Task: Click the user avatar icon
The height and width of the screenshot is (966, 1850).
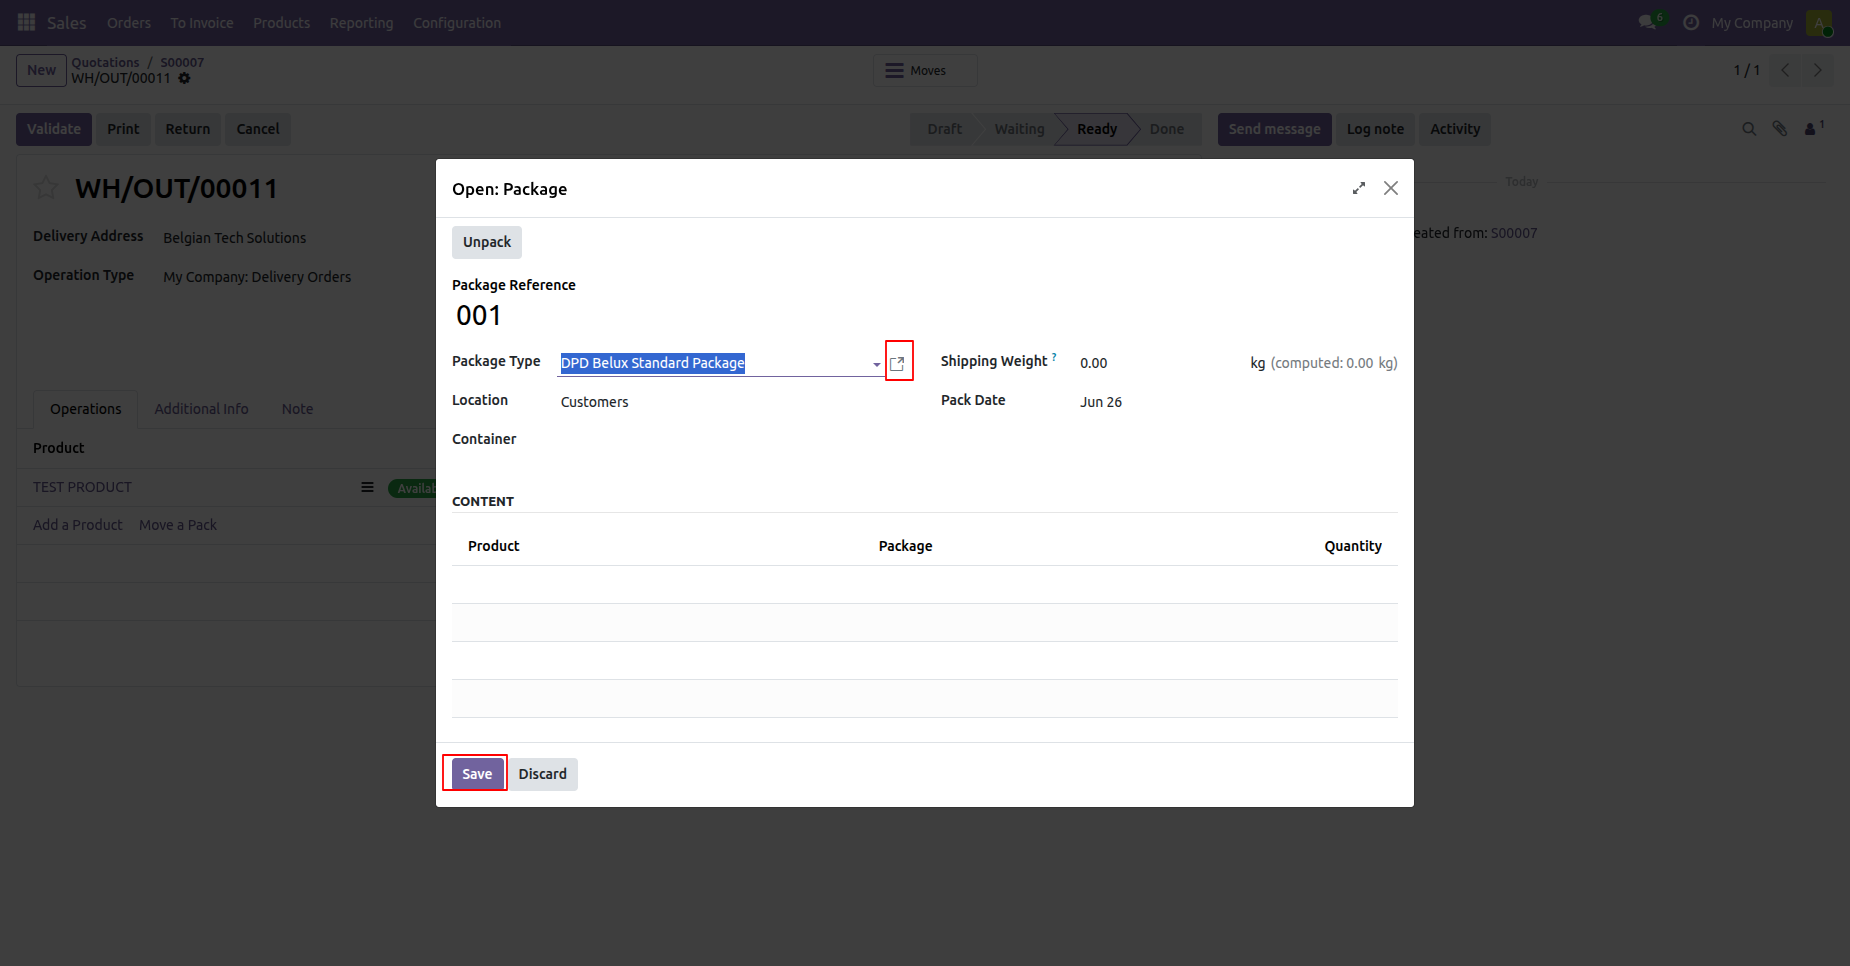Action: pos(1819,22)
